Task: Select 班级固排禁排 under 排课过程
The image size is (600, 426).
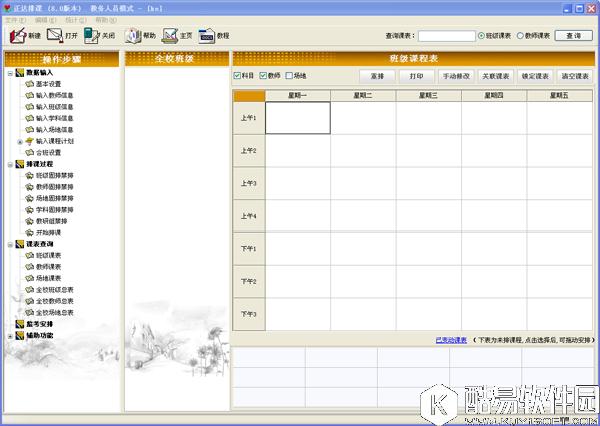Action: tap(54, 176)
